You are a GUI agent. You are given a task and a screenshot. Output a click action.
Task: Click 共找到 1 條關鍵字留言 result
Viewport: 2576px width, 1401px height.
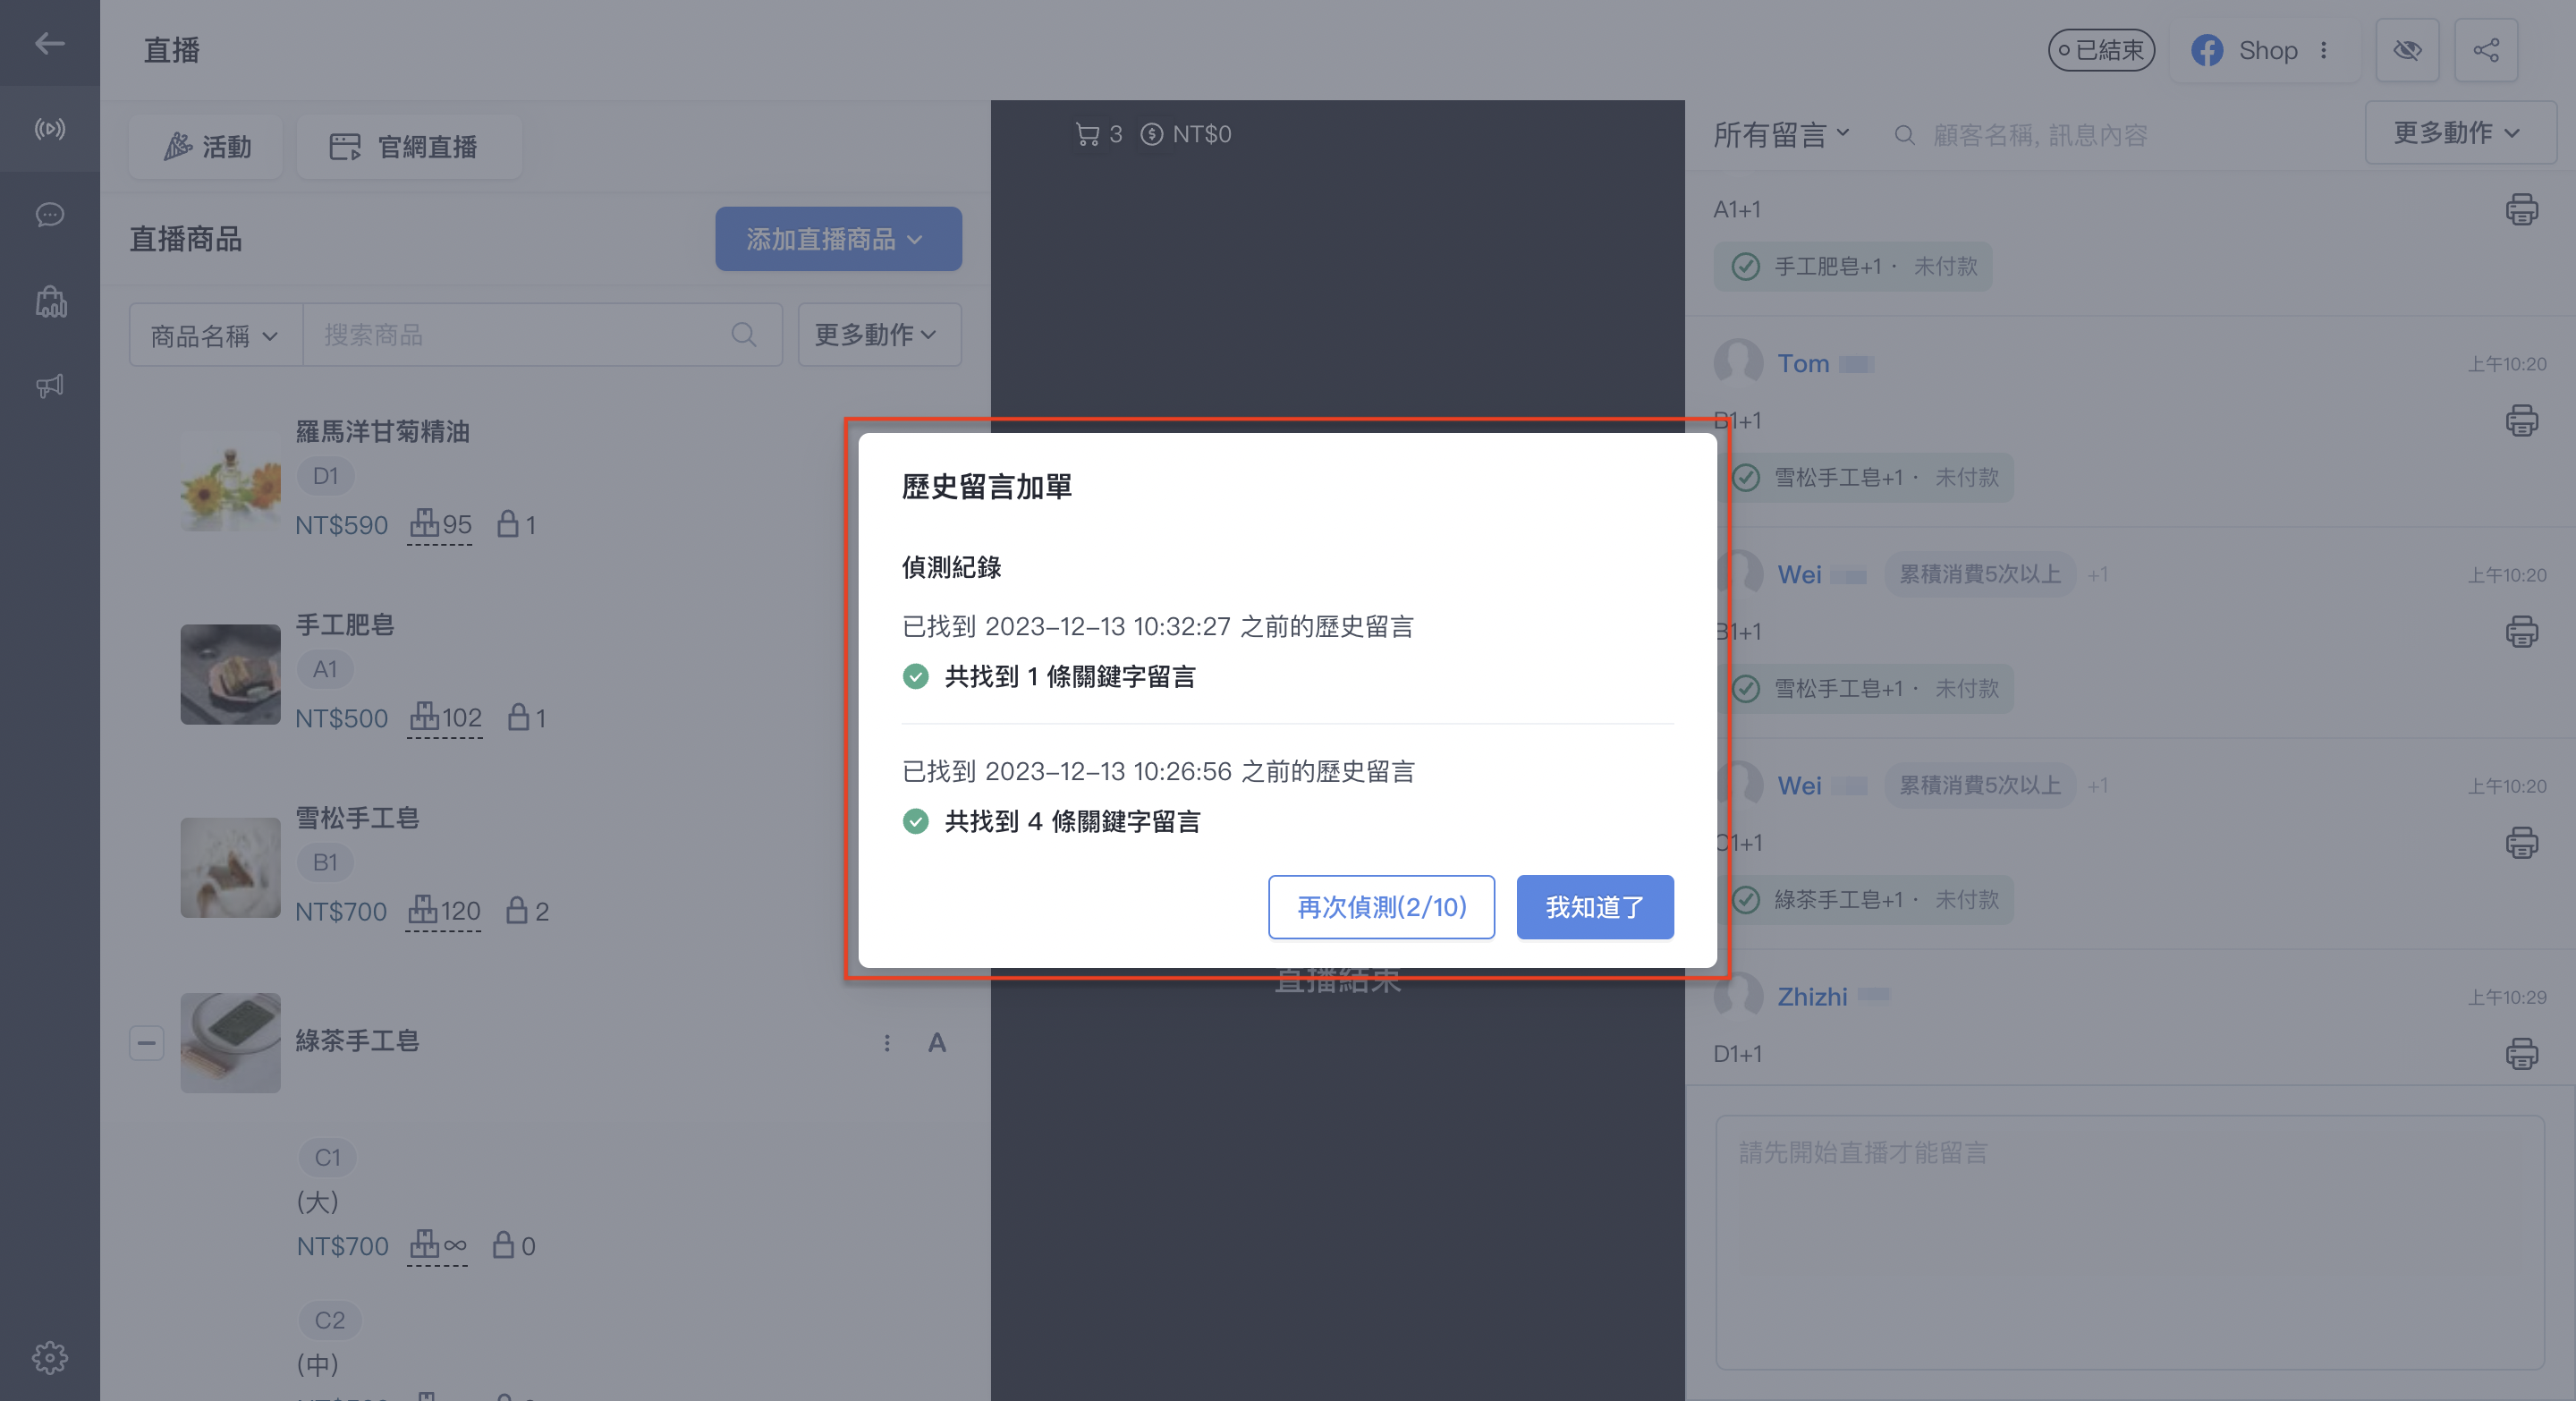pos(1069,676)
